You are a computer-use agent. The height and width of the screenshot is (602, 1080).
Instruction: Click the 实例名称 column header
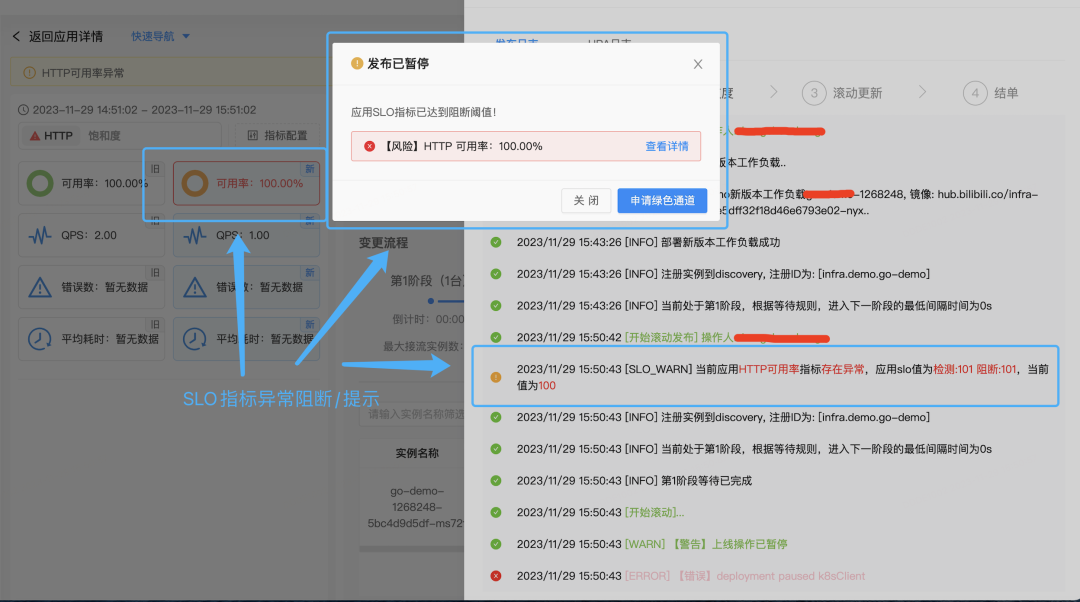pyautogui.click(x=417, y=453)
